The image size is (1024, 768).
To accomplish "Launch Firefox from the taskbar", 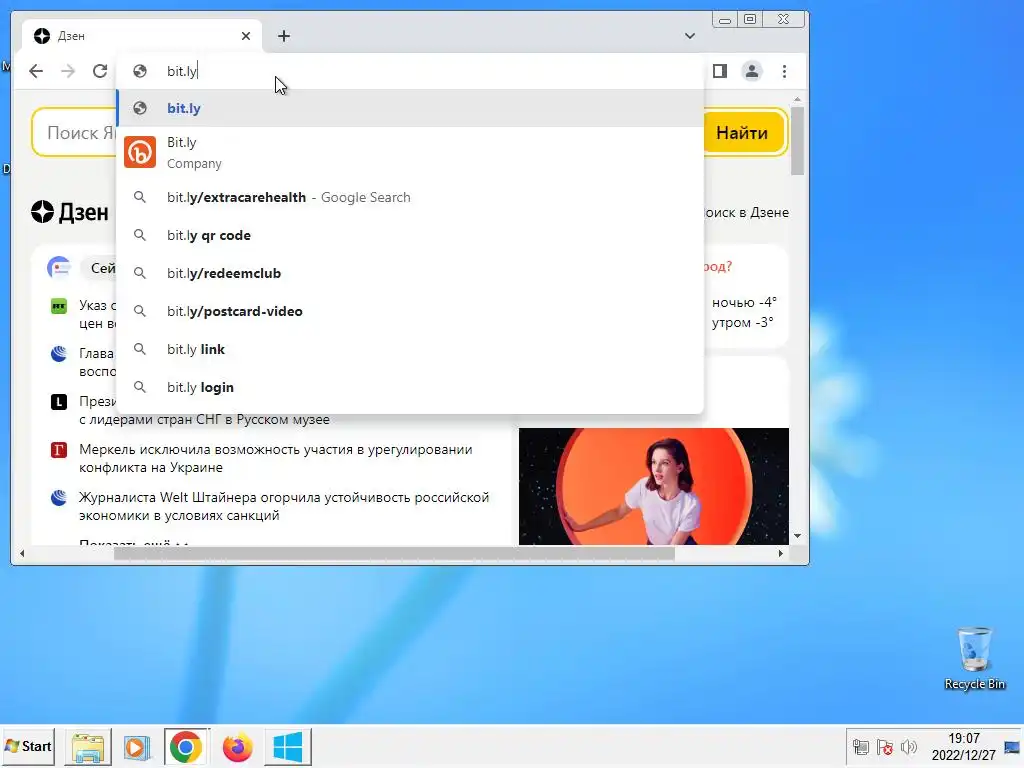I will 237,746.
